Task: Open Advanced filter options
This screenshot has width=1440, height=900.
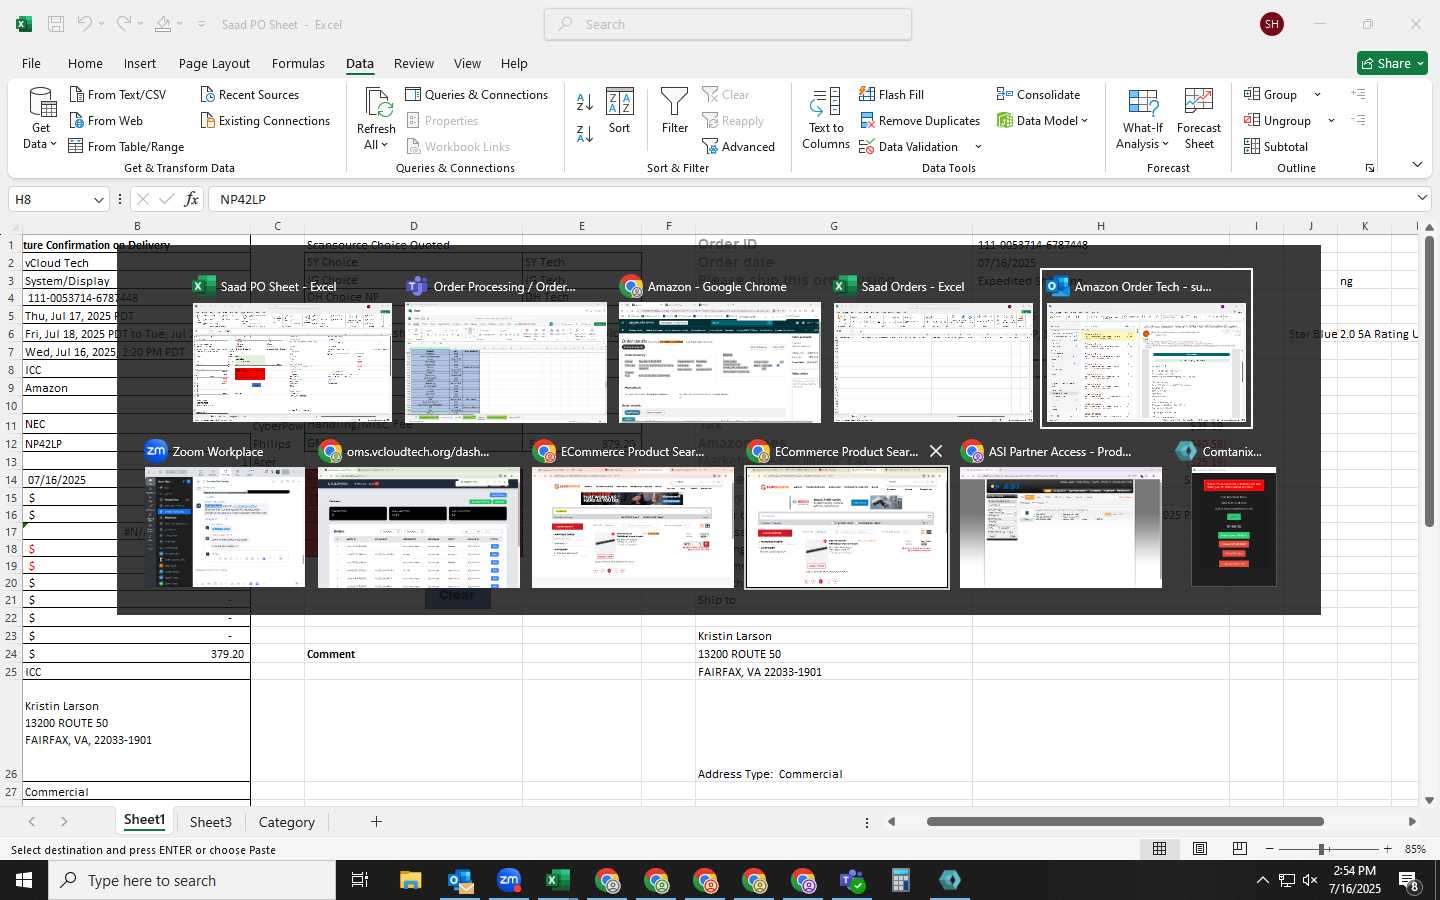Action: pyautogui.click(x=739, y=146)
